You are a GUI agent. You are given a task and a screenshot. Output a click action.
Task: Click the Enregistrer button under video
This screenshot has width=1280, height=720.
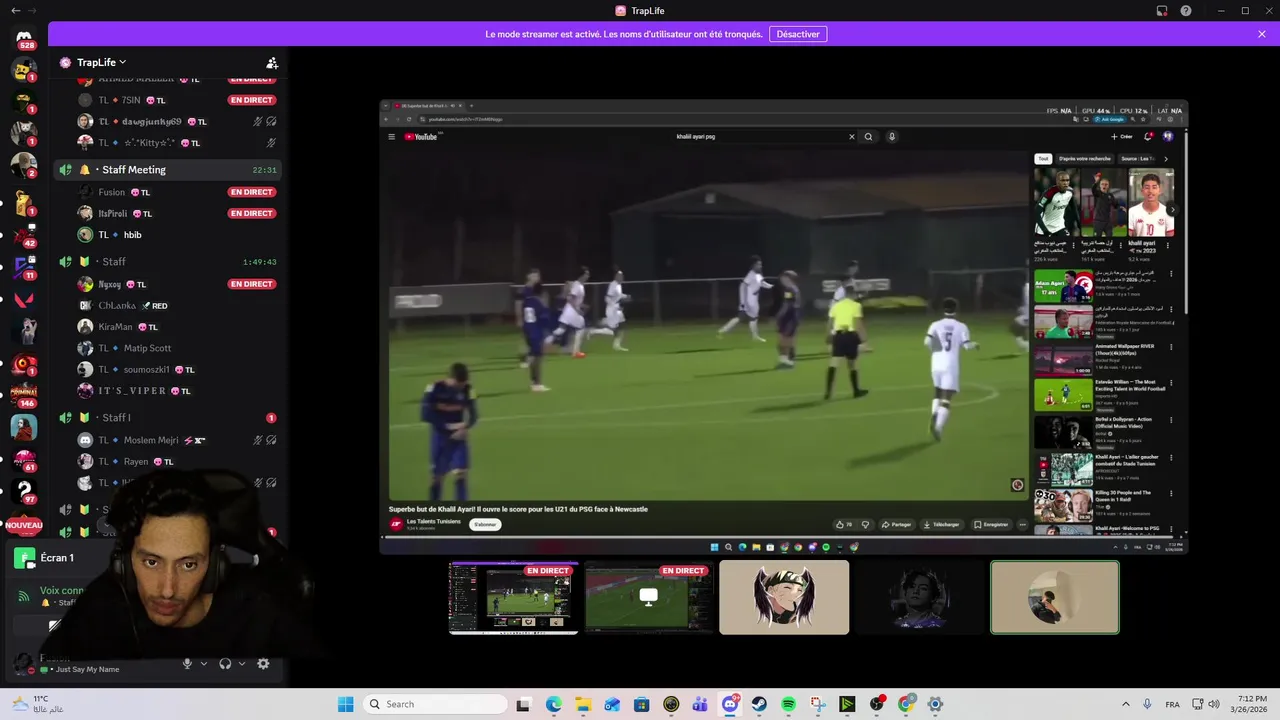(x=991, y=524)
